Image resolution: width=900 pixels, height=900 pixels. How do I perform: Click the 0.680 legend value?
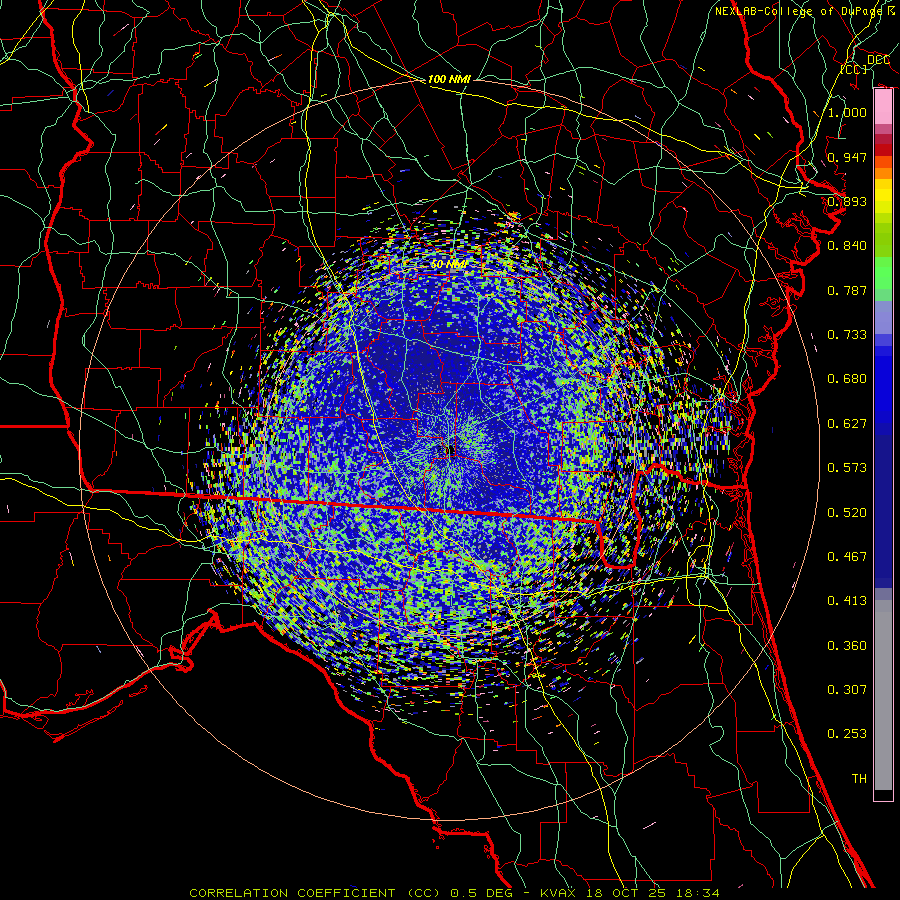(847, 379)
